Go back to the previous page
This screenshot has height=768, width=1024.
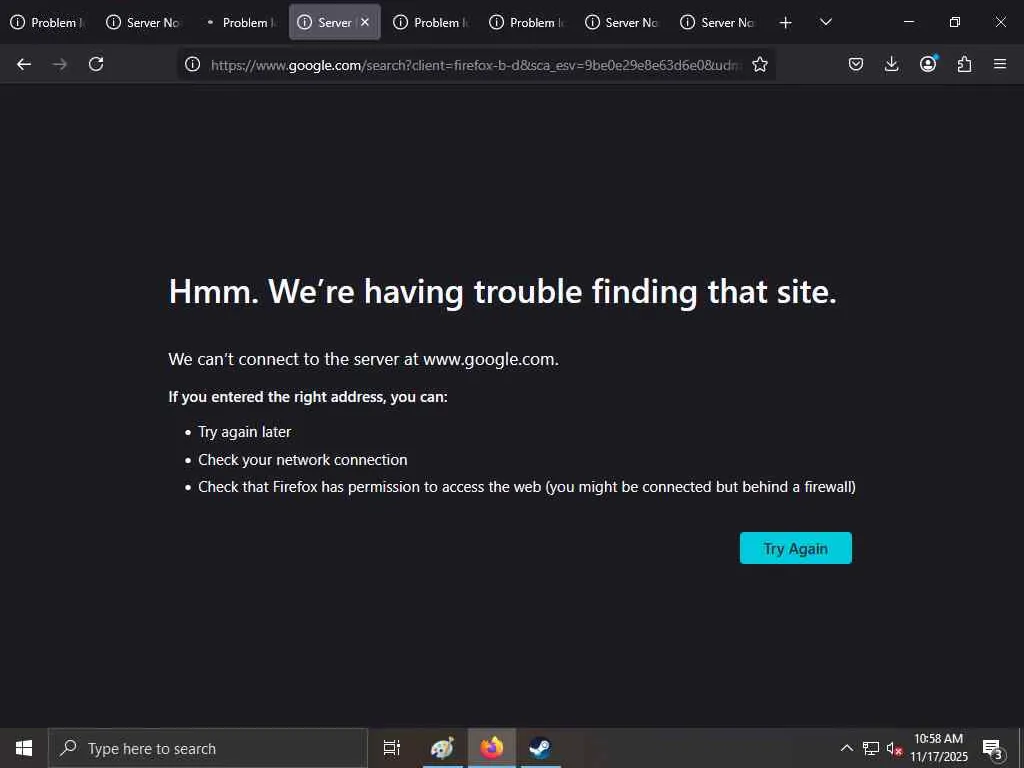click(x=24, y=64)
